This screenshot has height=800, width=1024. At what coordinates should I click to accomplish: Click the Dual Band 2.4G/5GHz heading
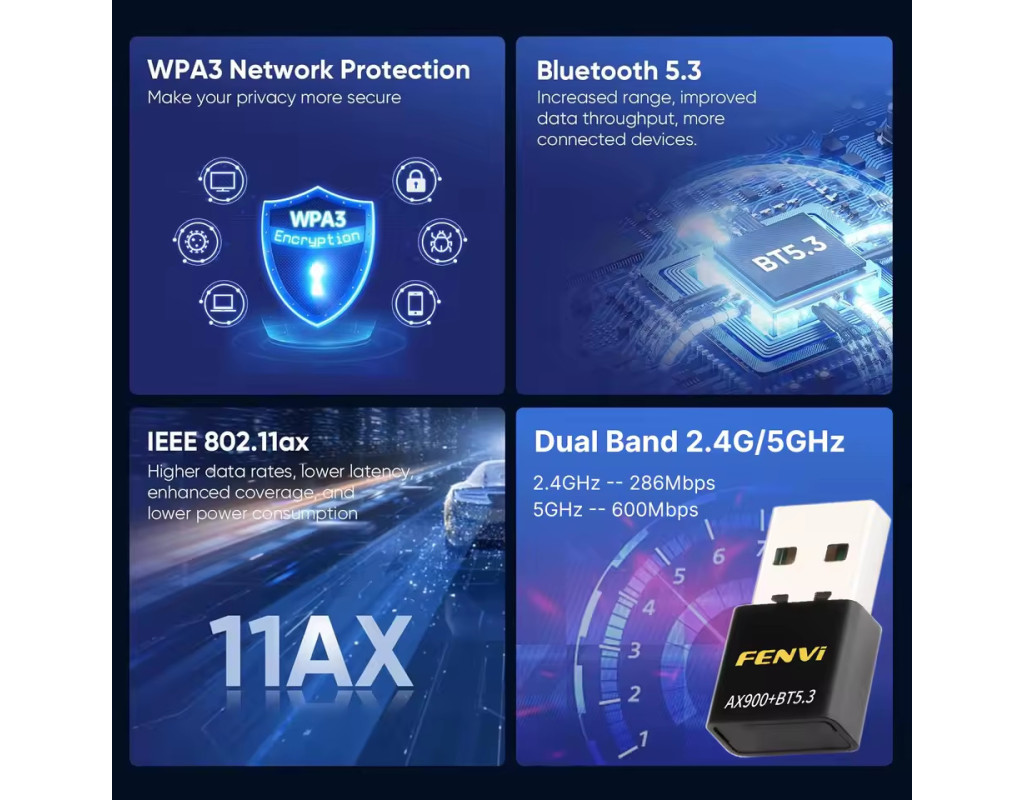tap(689, 441)
